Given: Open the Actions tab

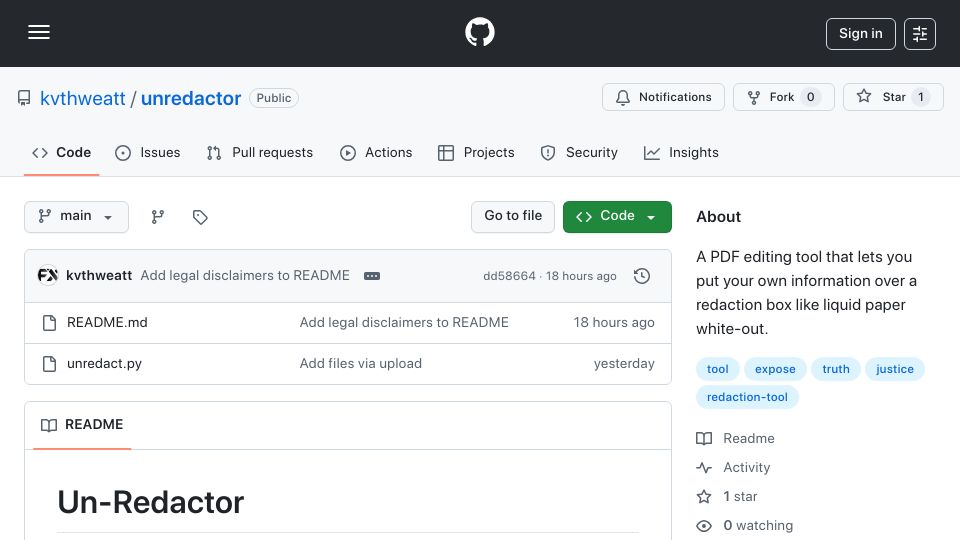Looking at the screenshot, I should [x=376, y=152].
